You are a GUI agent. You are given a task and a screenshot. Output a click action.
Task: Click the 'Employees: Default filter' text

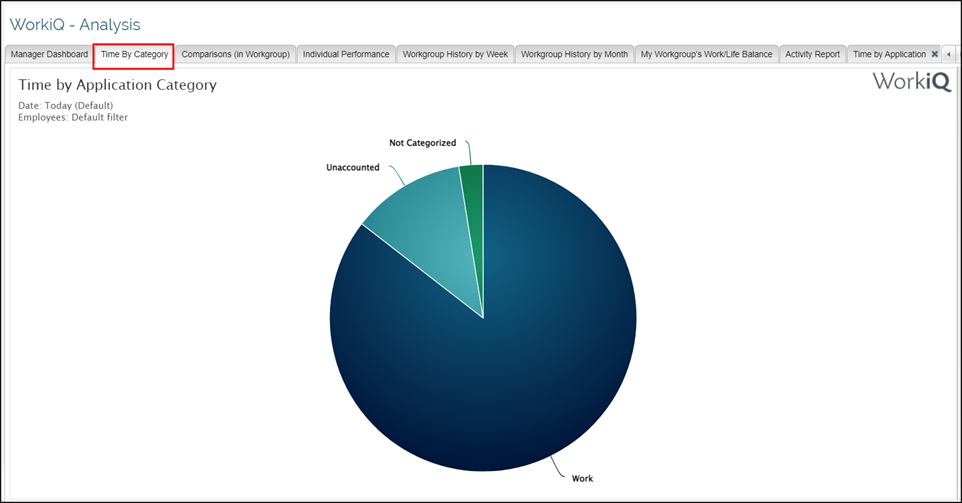[x=73, y=117]
